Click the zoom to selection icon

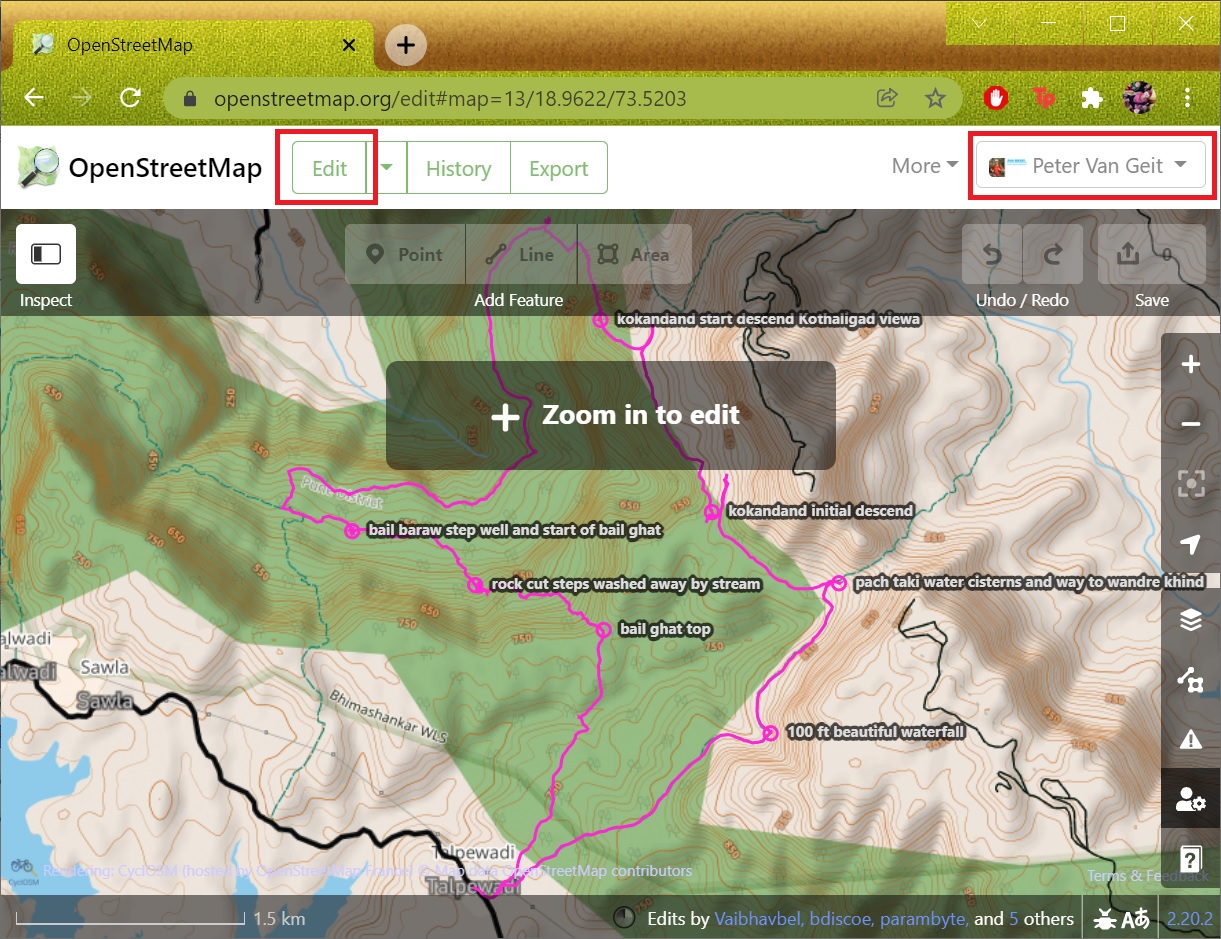point(1190,485)
